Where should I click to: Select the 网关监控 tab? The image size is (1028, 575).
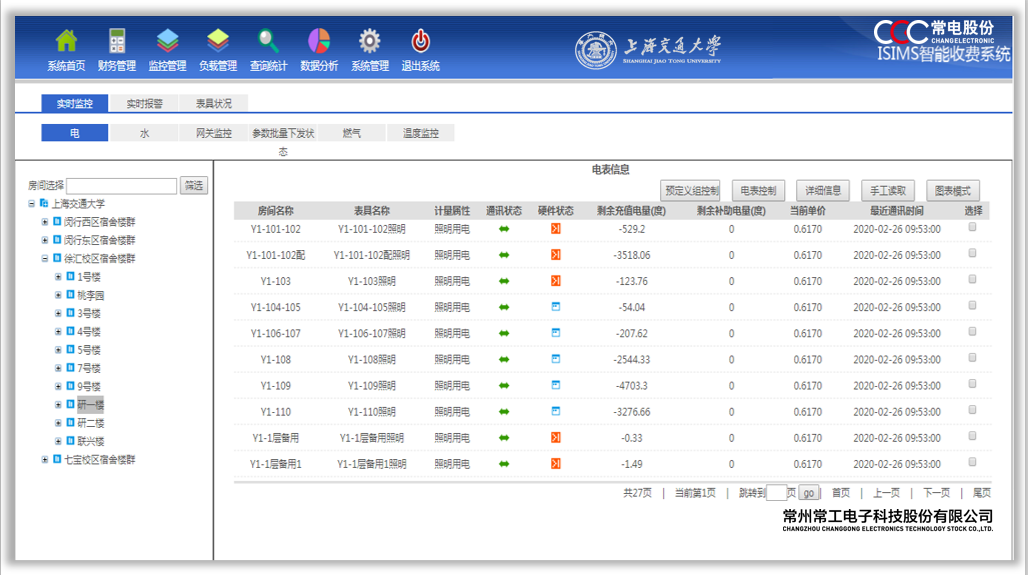click(x=213, y=133)
